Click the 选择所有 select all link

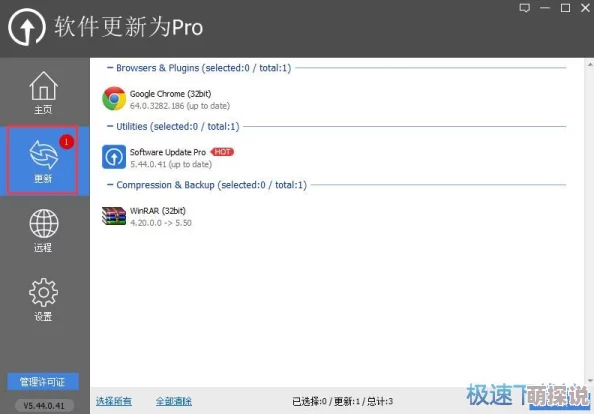coord(114,401)
